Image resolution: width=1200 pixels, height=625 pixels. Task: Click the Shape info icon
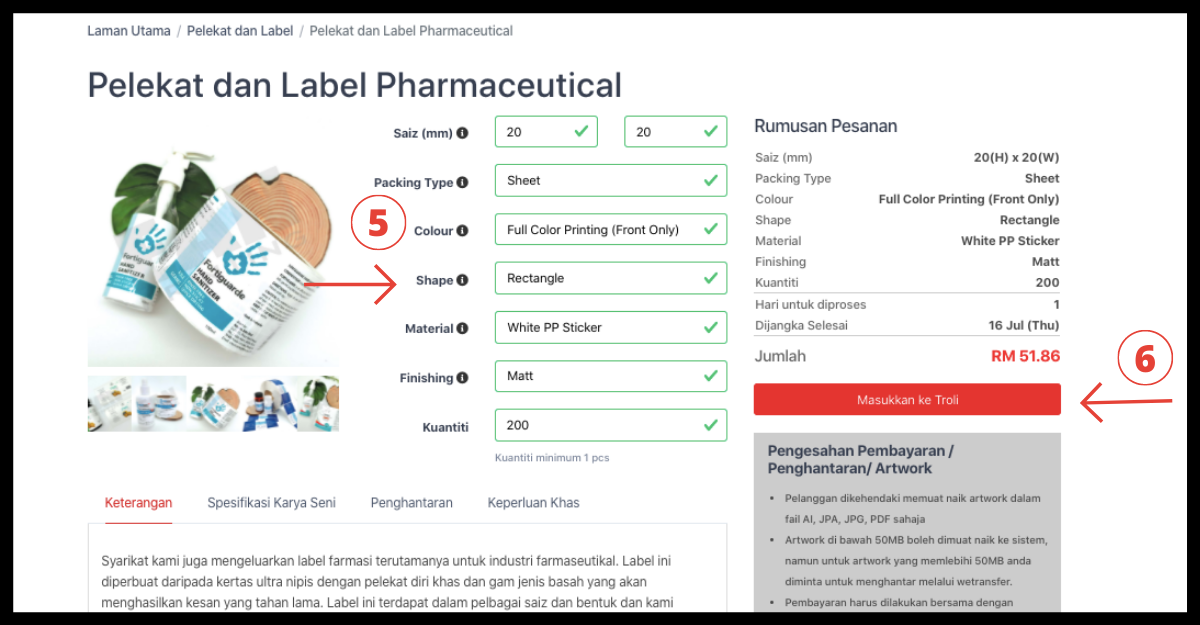(462, 280)
